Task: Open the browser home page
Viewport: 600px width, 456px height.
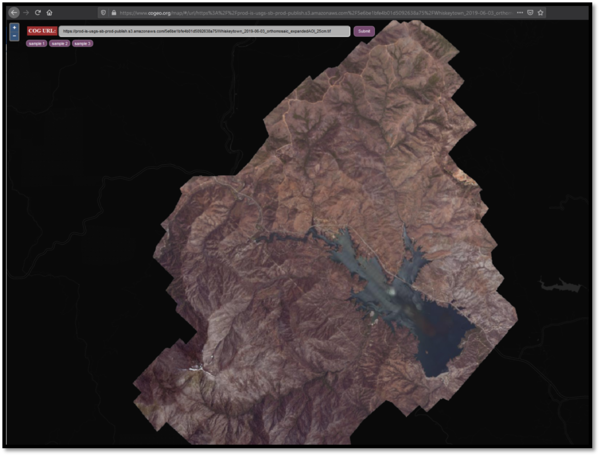Action: tap(49, 12)
